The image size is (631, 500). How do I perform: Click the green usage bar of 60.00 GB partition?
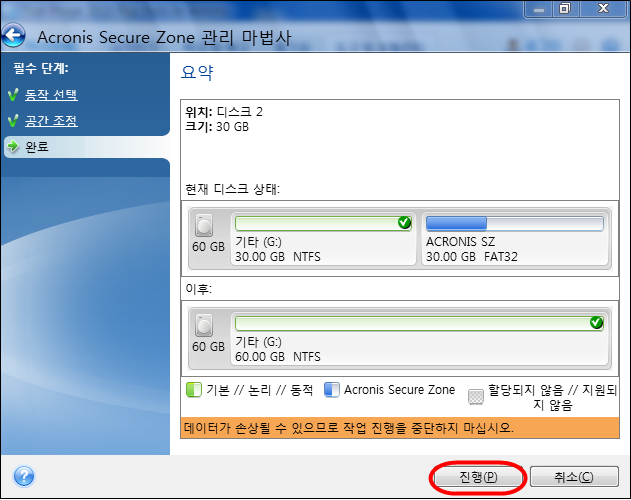click(x=419, y=323)
